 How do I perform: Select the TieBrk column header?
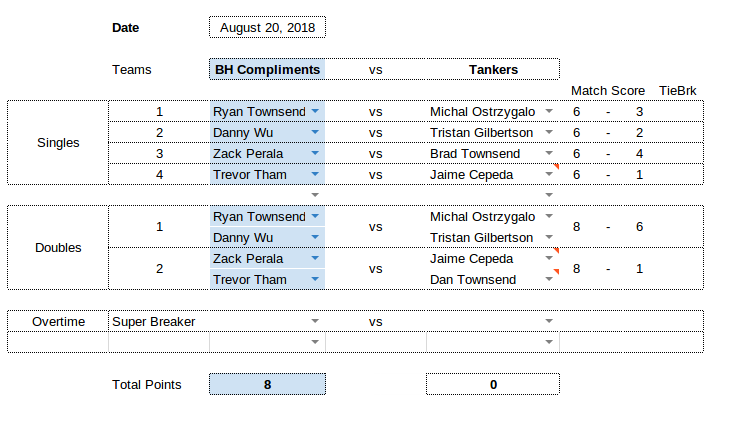[x=678, y=90]
